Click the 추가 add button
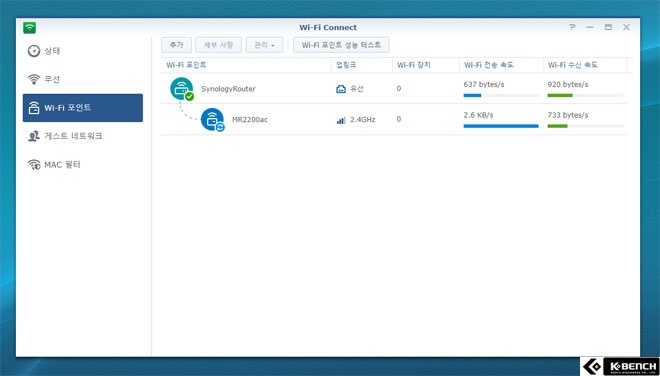The height and width of the screenshot is (376, 660). coord(176,45)
